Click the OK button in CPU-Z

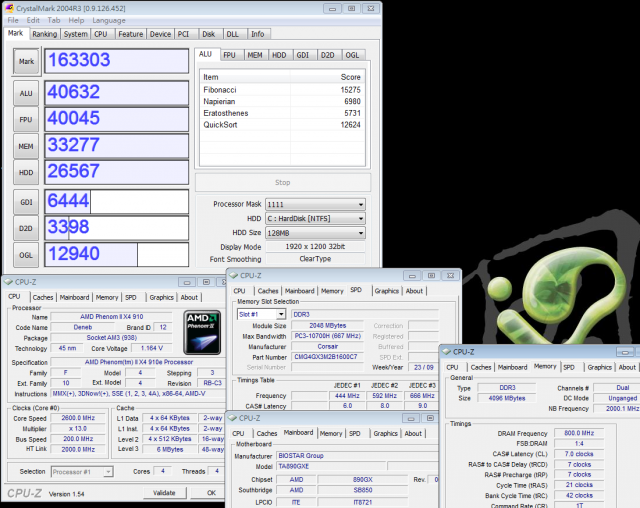211,493
